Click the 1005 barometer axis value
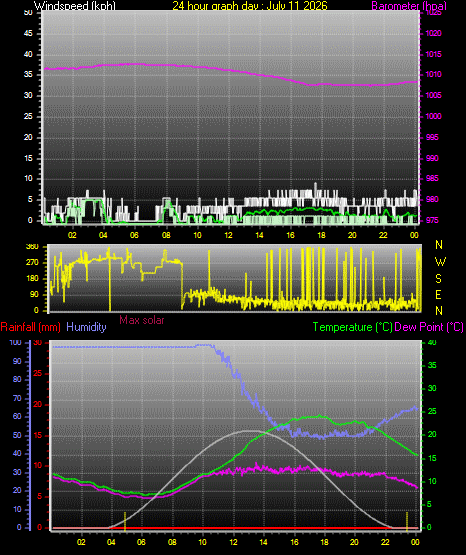This screenshot has width=466, height=555. (x=433, y=95)
